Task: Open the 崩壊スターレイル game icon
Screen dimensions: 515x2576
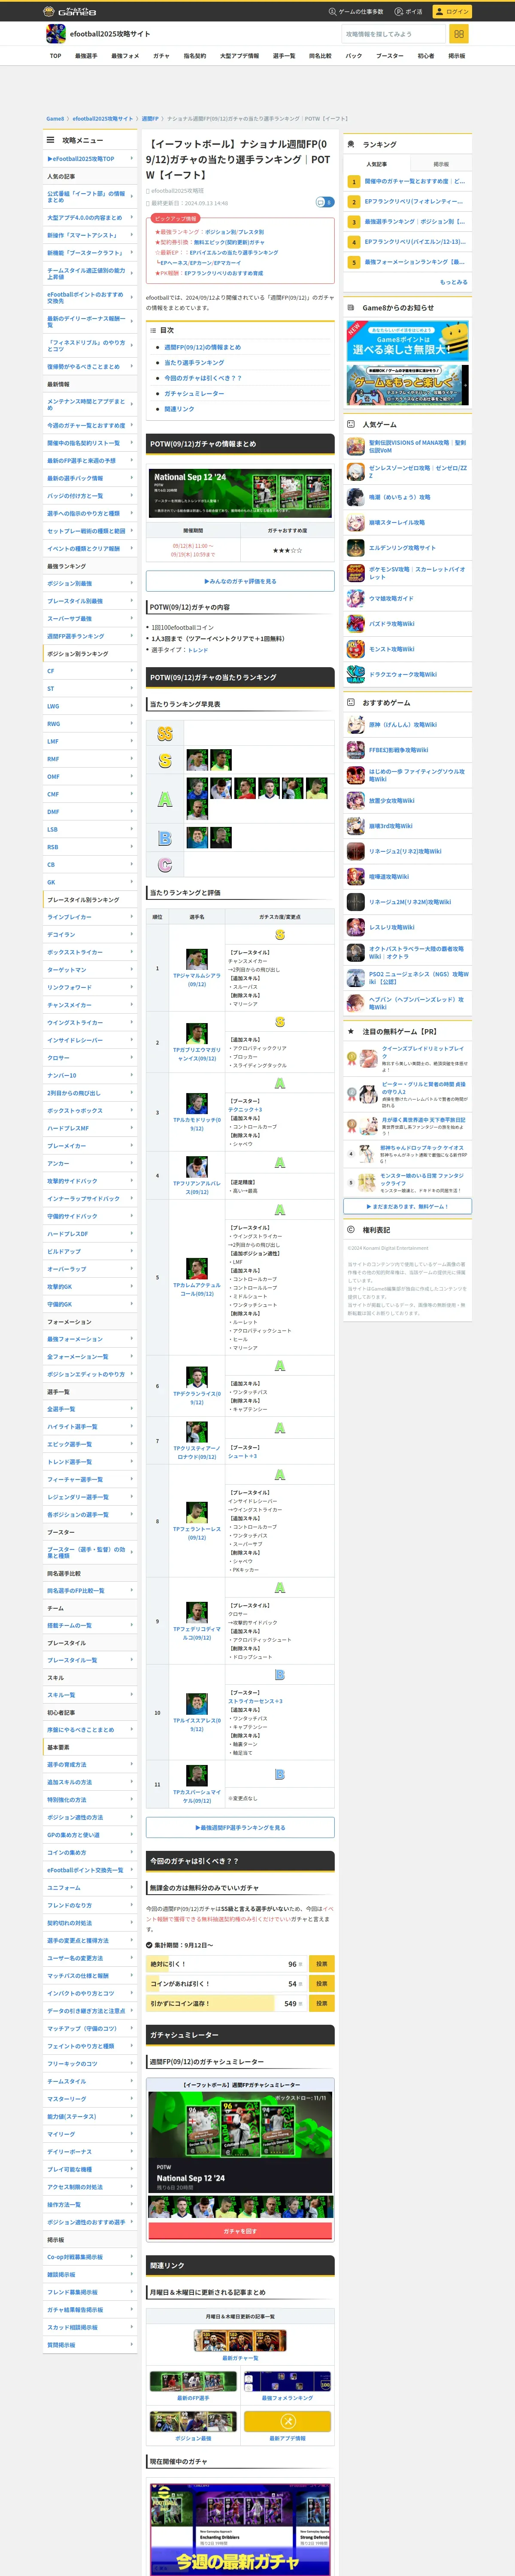Action: (356, 522)
